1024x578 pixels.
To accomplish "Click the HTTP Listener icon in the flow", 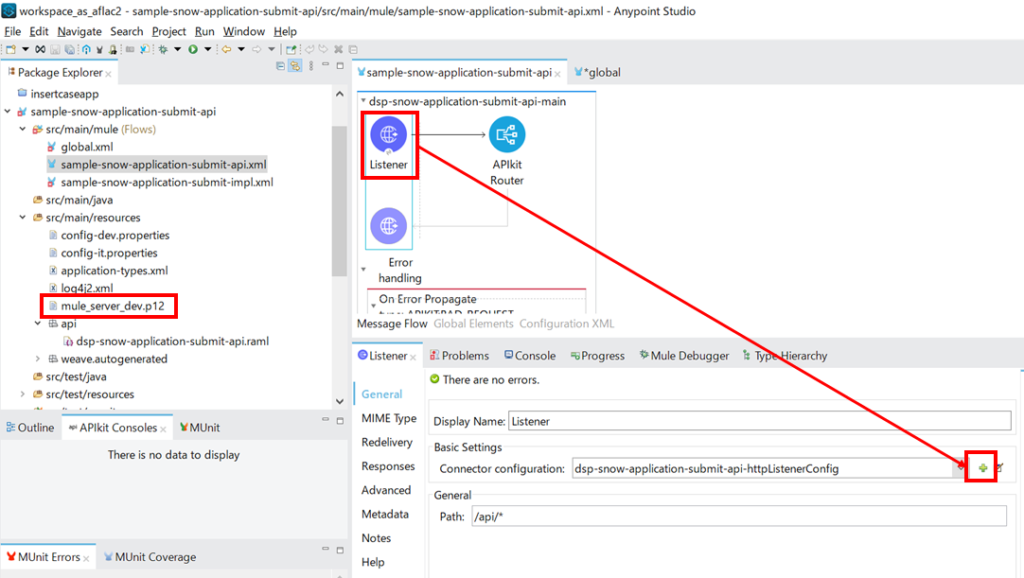I will (x=388, y=135).
